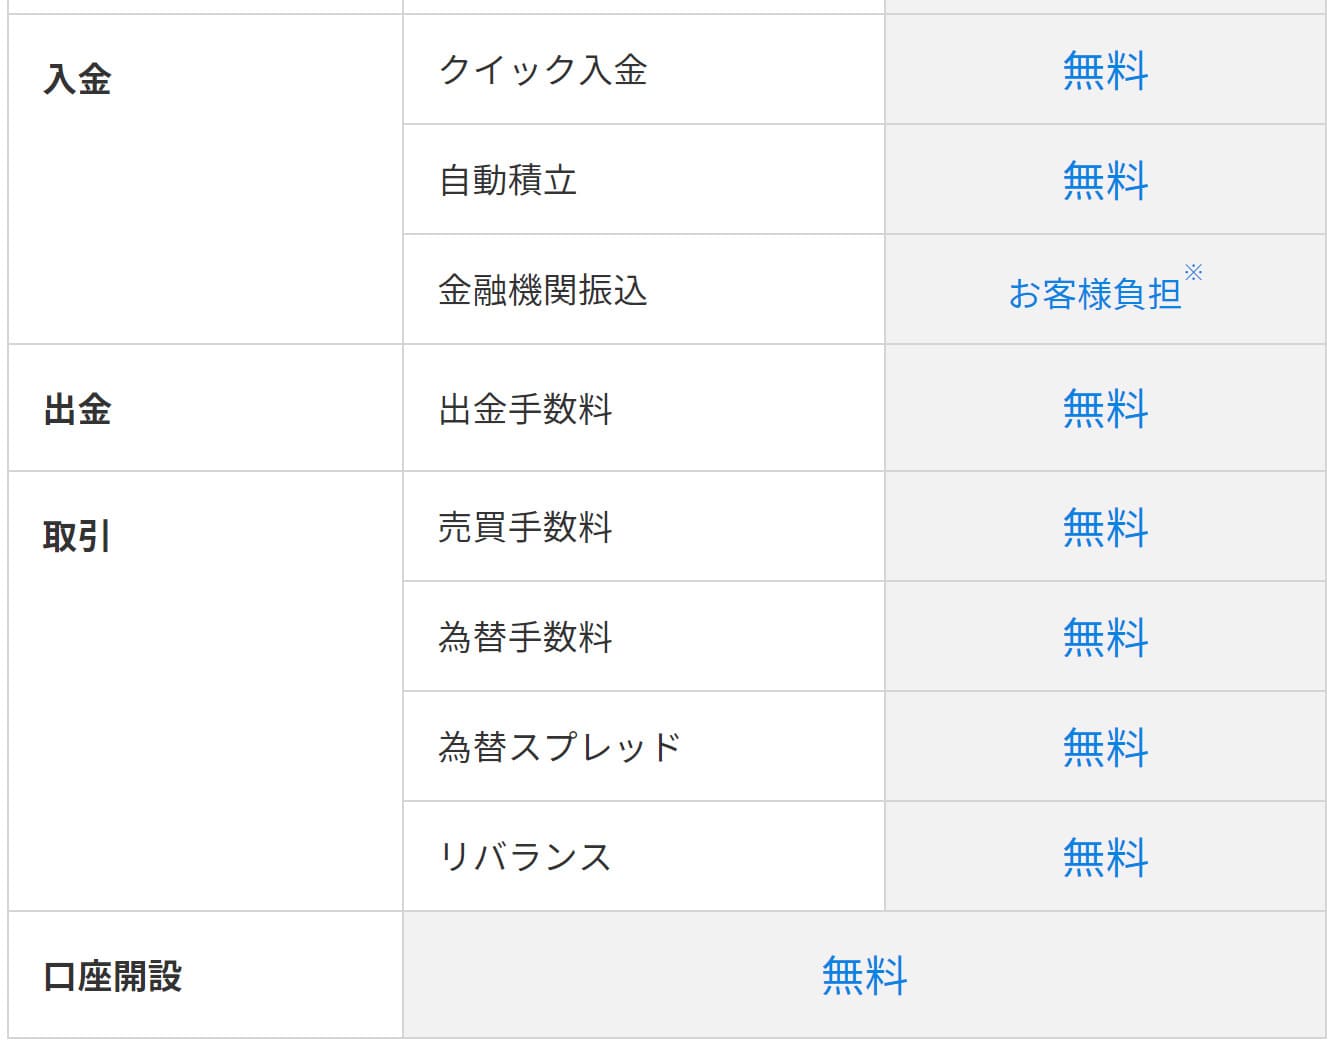Select the 為替手数料 row label
Viewport: 1335px width, 1049px height.
(x=525, y=636)
